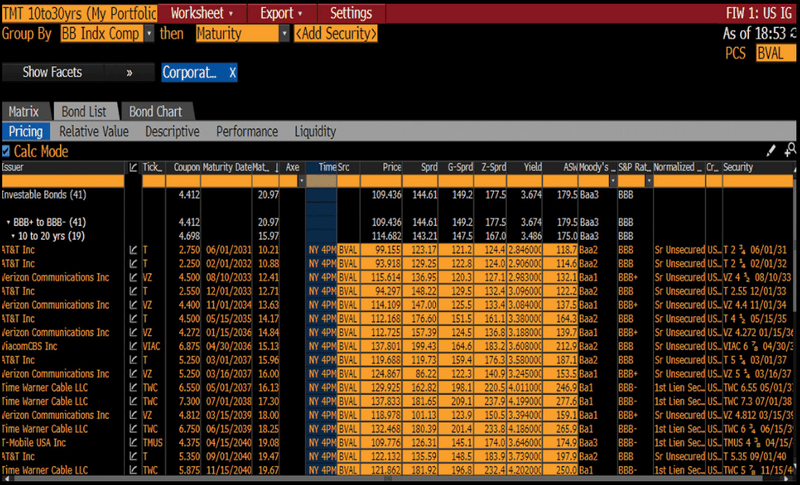Open the Worksheet dropdown menu
Image resolution: width=800 pixels, height=485 pixels.
(x=202, y=13)
